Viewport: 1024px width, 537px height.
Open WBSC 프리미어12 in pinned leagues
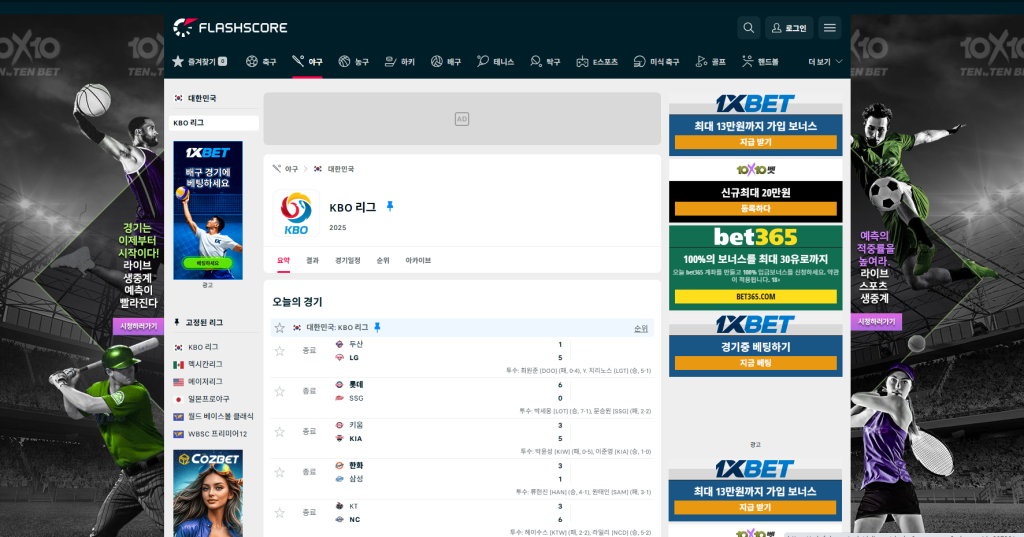[217, 434]
